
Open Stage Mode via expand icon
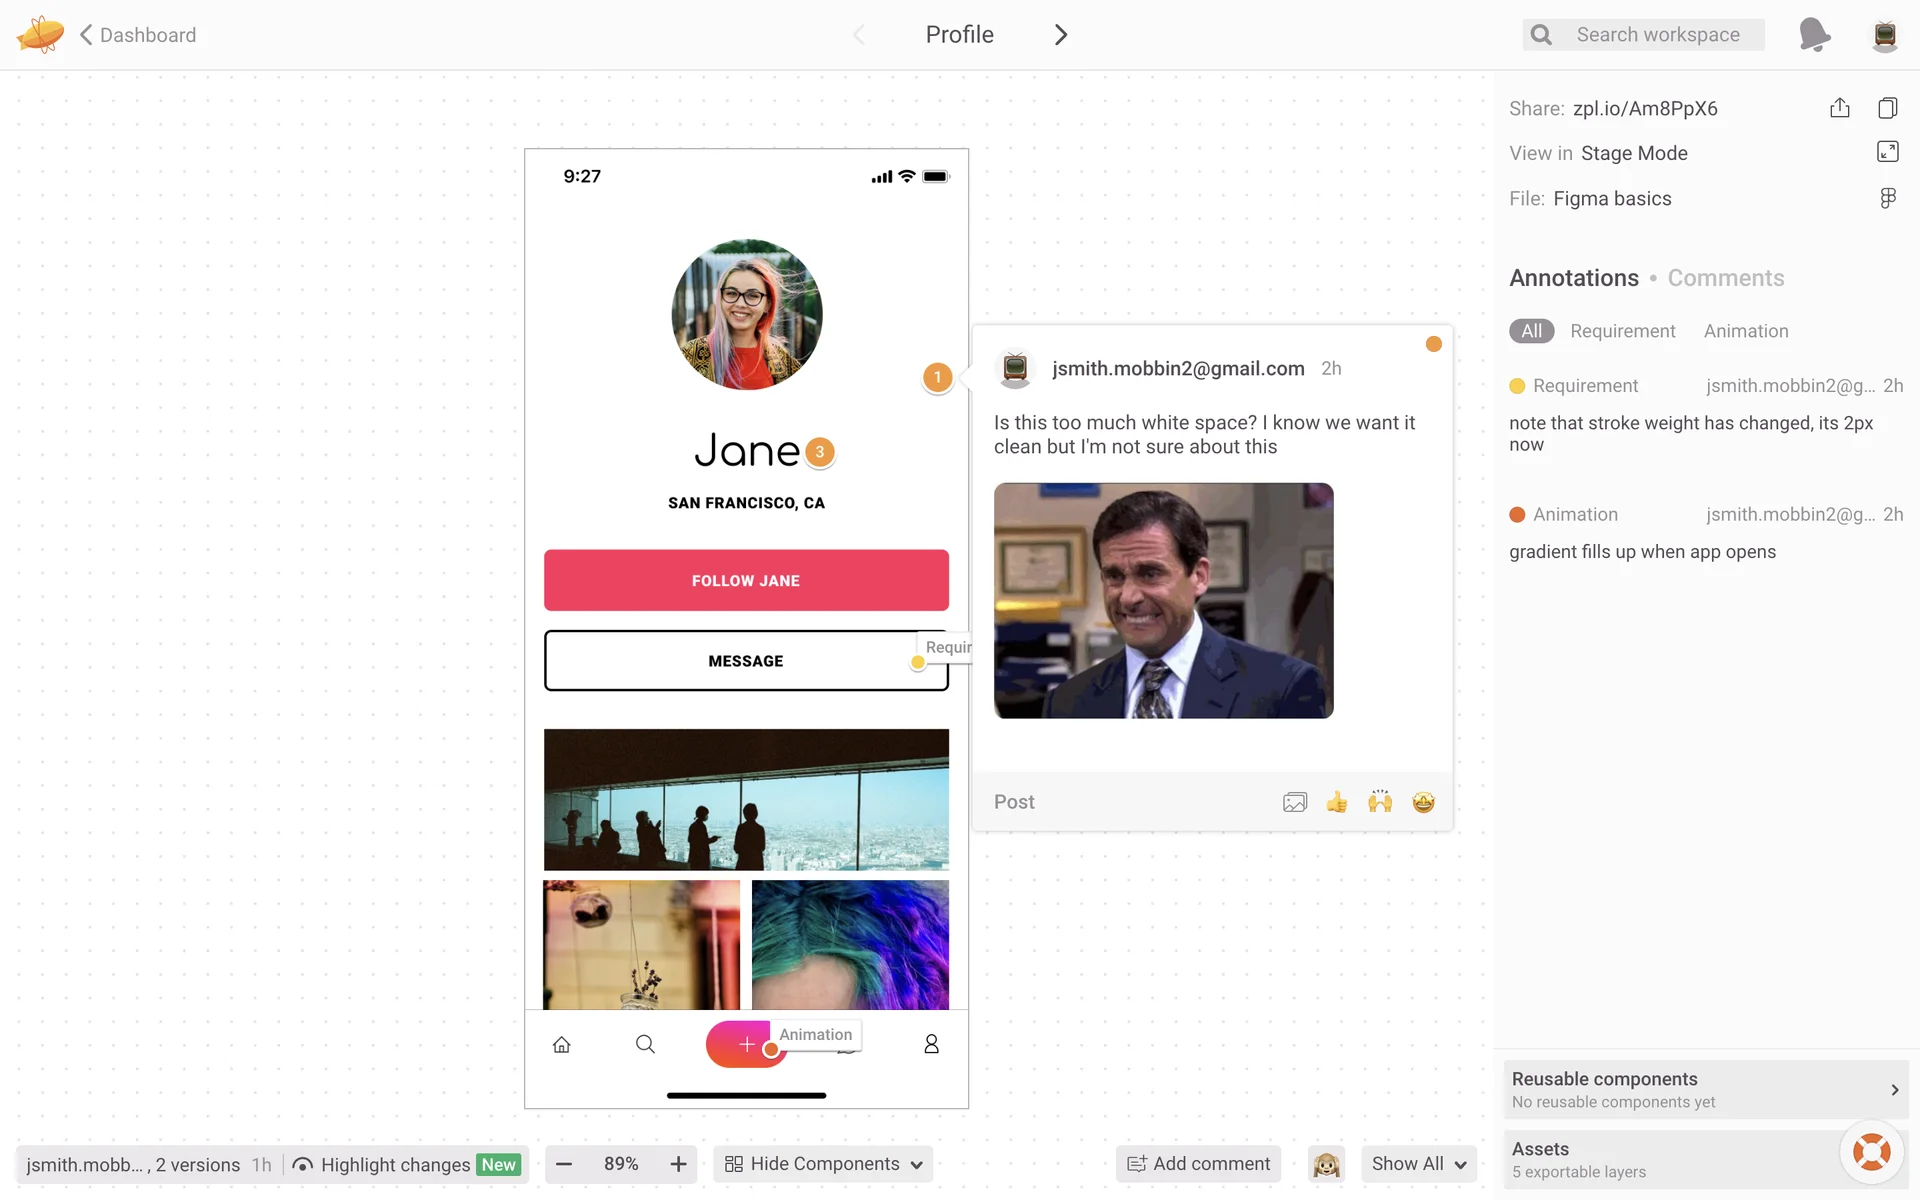pyautogui.click(x=1887, y=152)
